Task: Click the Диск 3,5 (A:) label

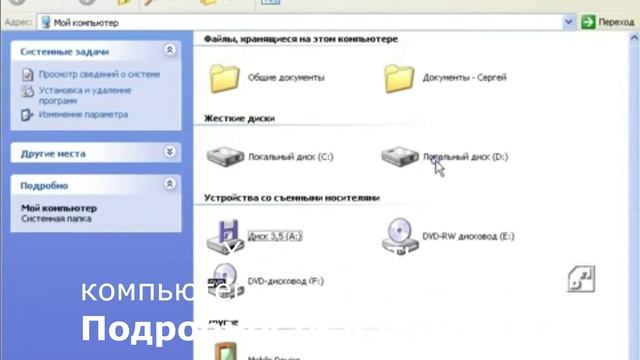Action: (x=275, y=236)
